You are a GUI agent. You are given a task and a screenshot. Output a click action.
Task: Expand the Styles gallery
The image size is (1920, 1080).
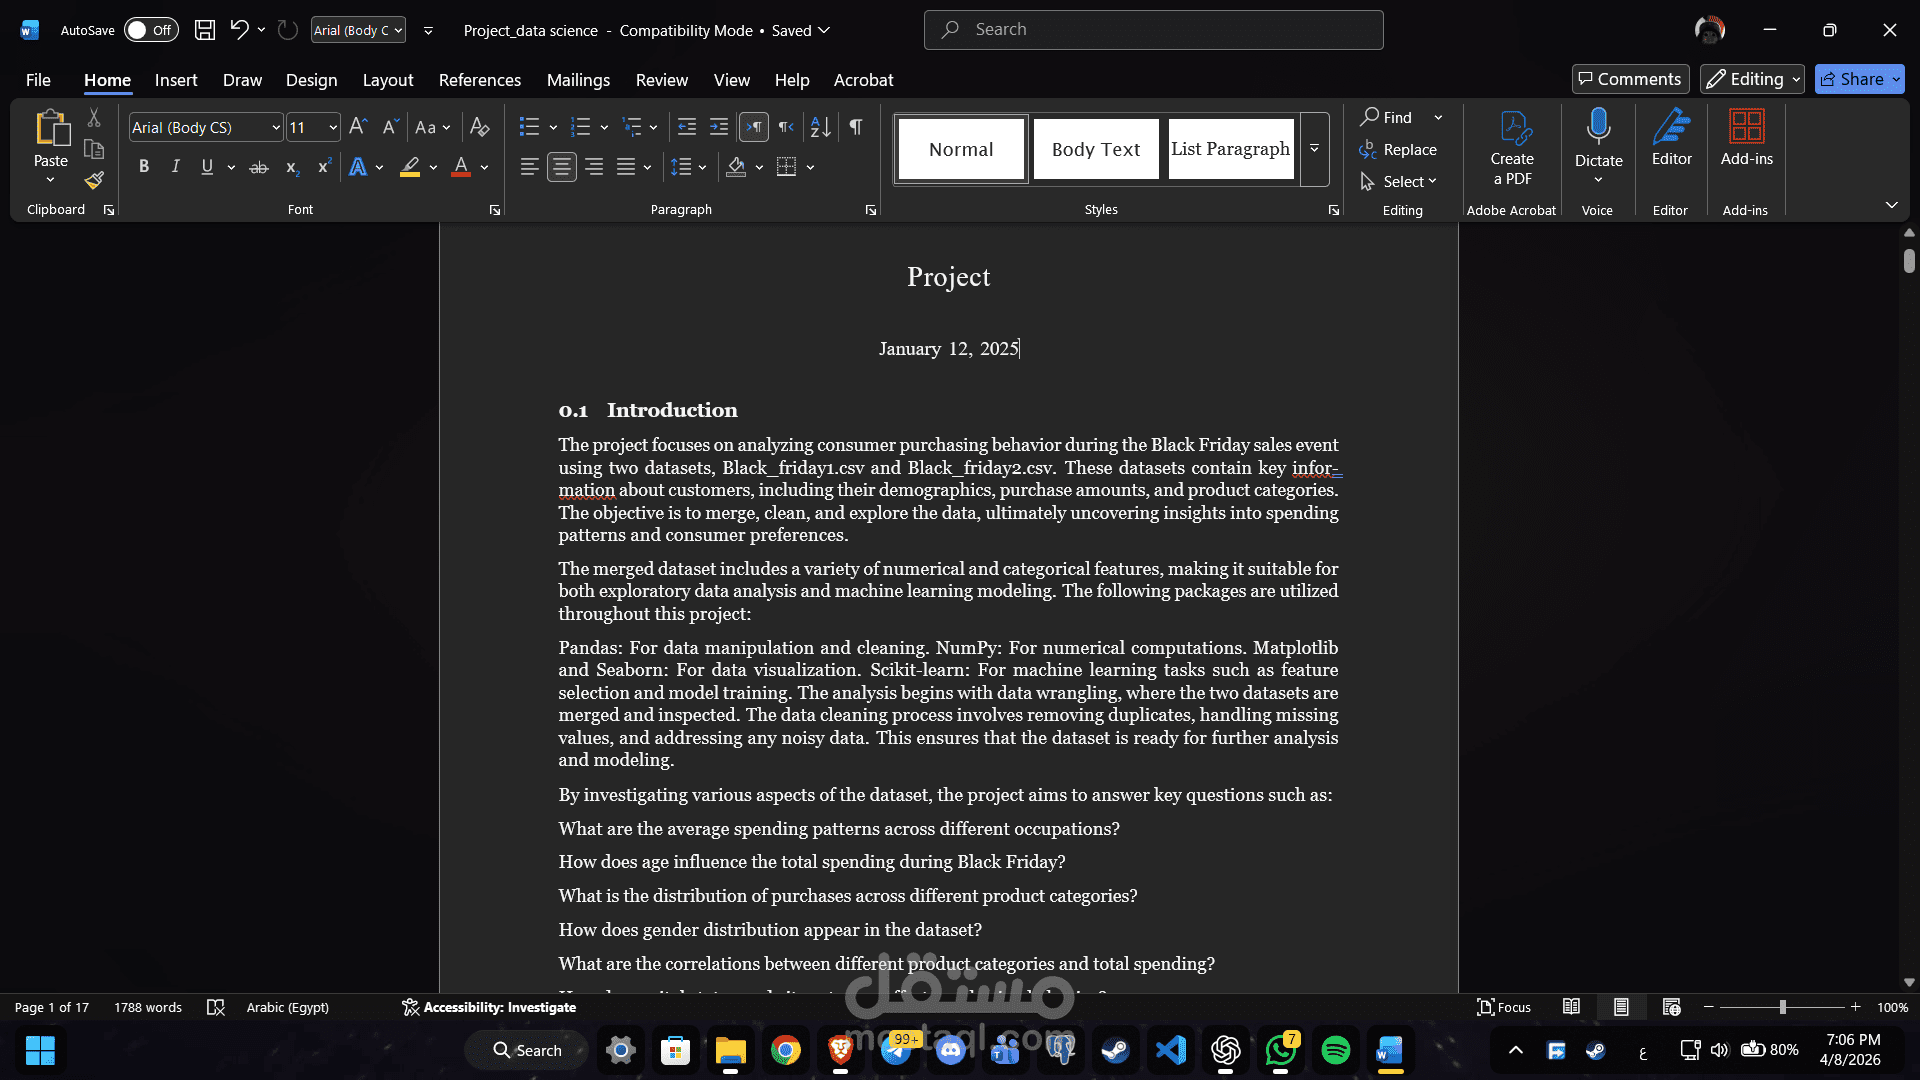(1314, 149)
